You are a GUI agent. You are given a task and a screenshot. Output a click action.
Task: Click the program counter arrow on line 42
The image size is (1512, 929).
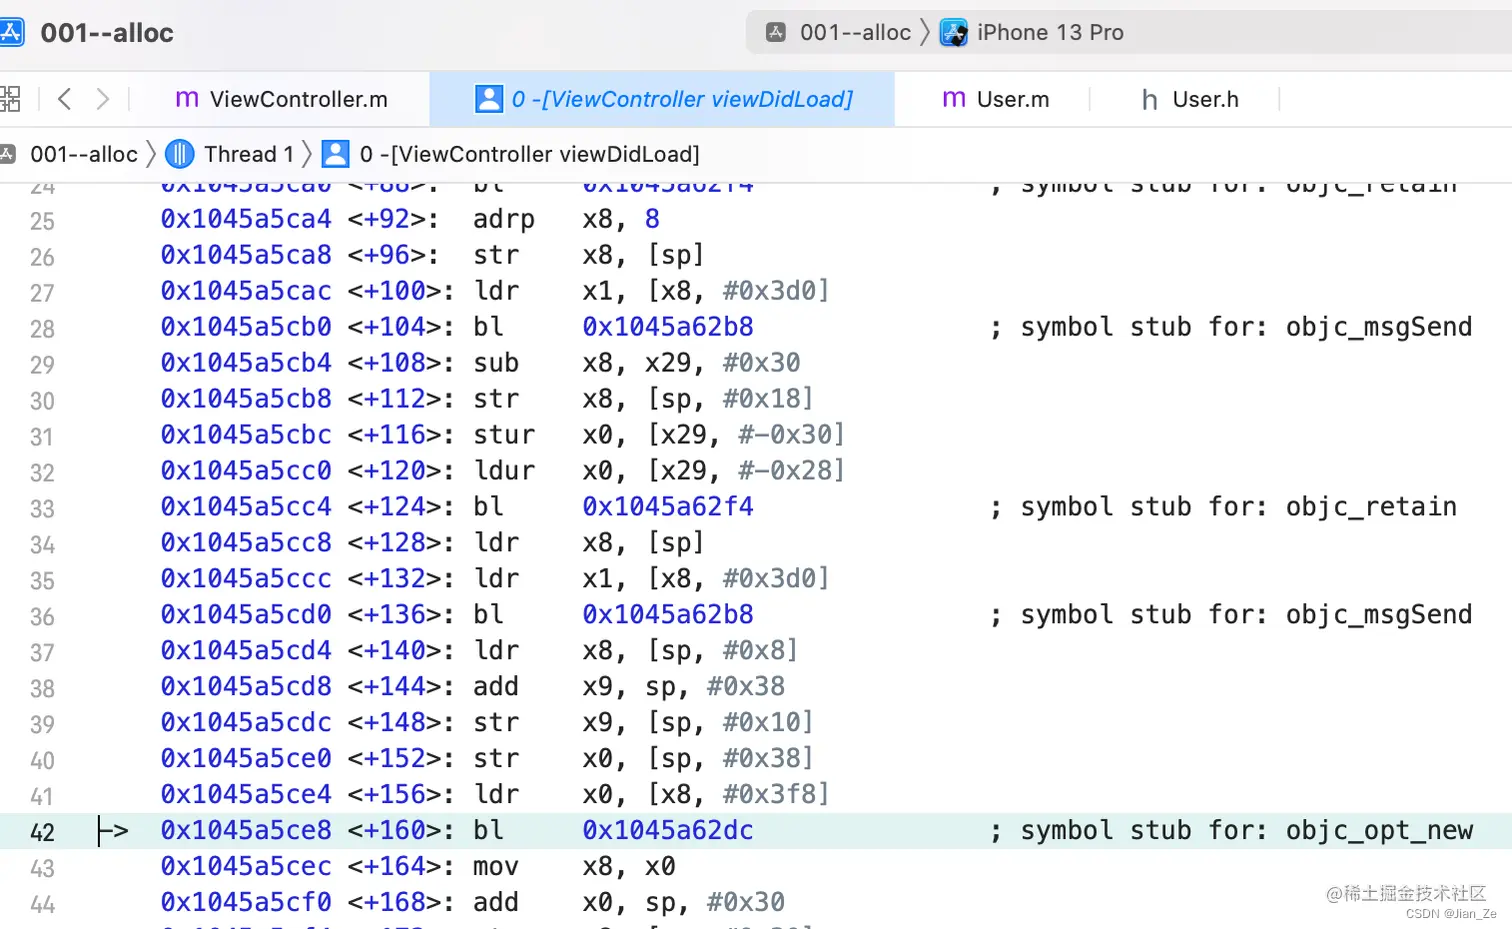tap(113, 830)
